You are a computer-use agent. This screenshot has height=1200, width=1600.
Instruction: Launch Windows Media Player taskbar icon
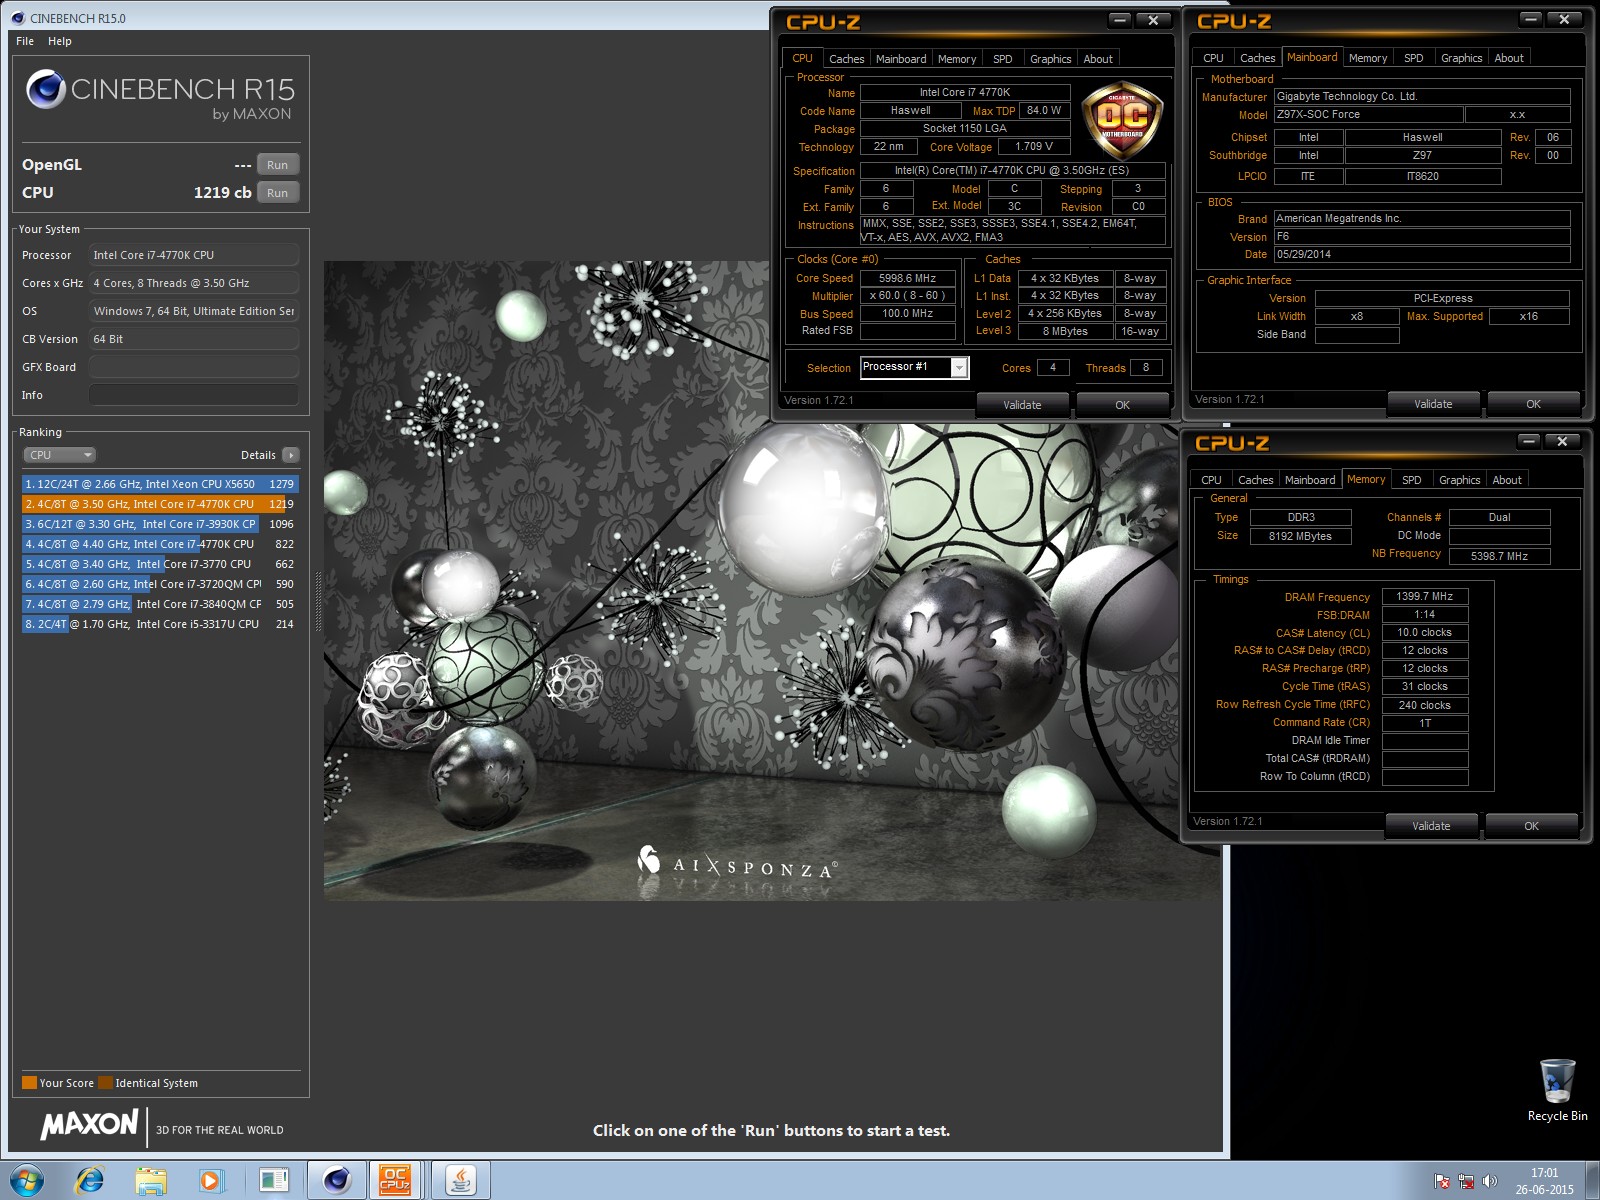click(211, 1180)
